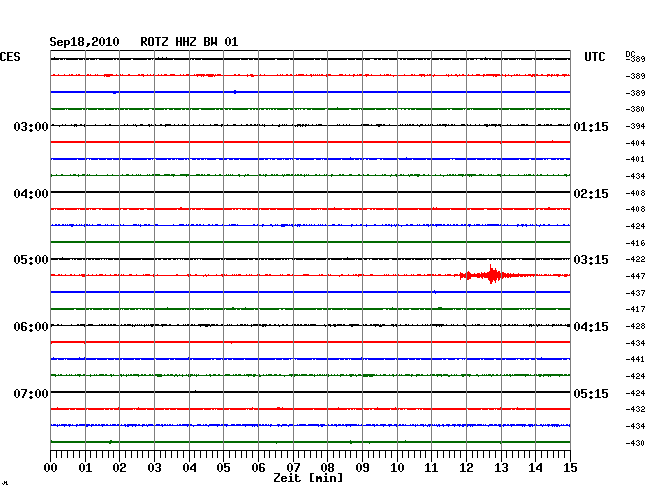Click the DC offset value "-380"
The width and height of the screenshot is (650, 494).
635,109
